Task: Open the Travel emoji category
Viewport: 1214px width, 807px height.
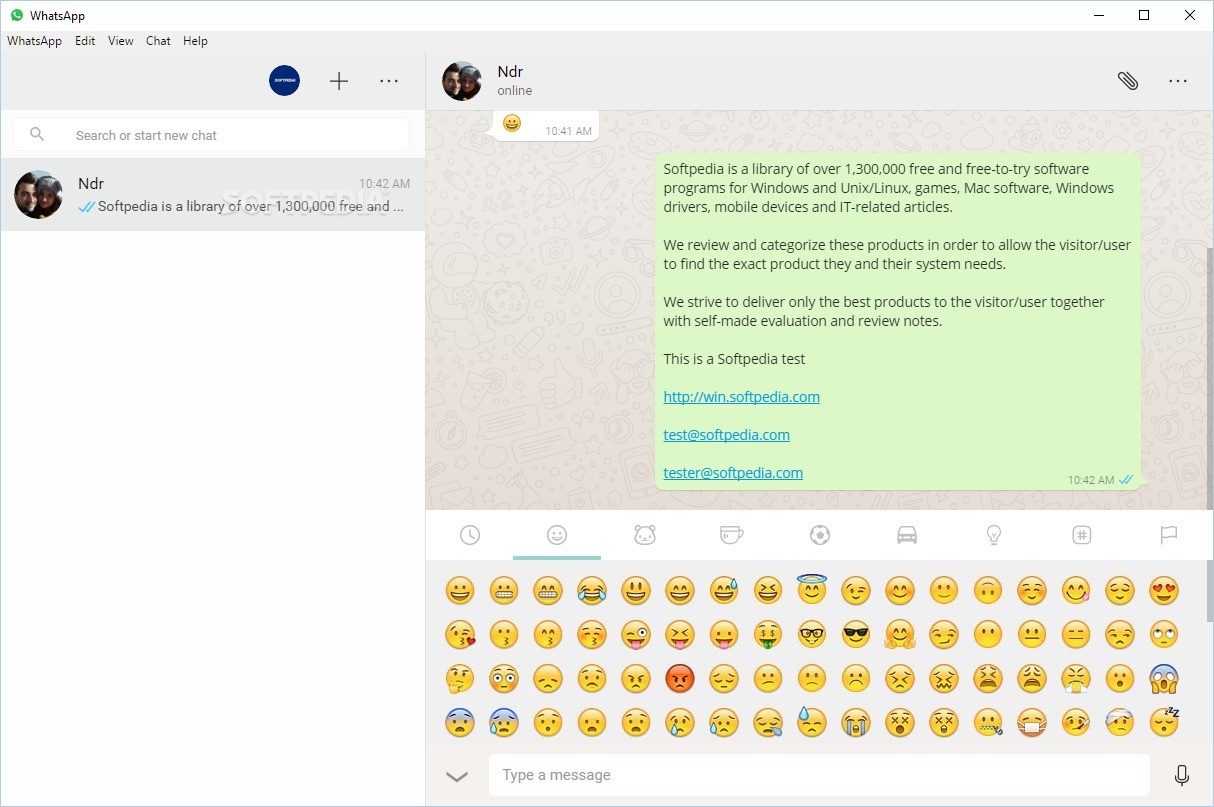Action: point(906,535)
